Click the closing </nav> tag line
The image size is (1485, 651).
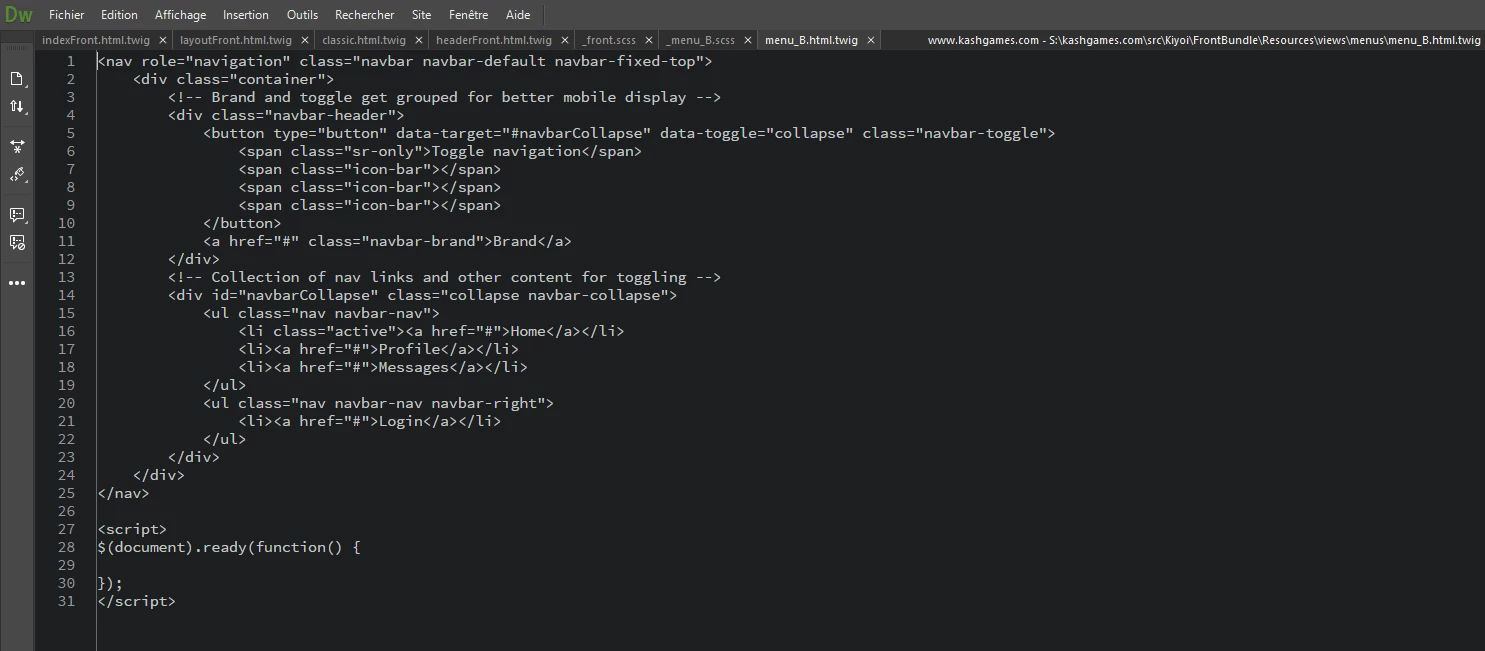pos(123,493)
